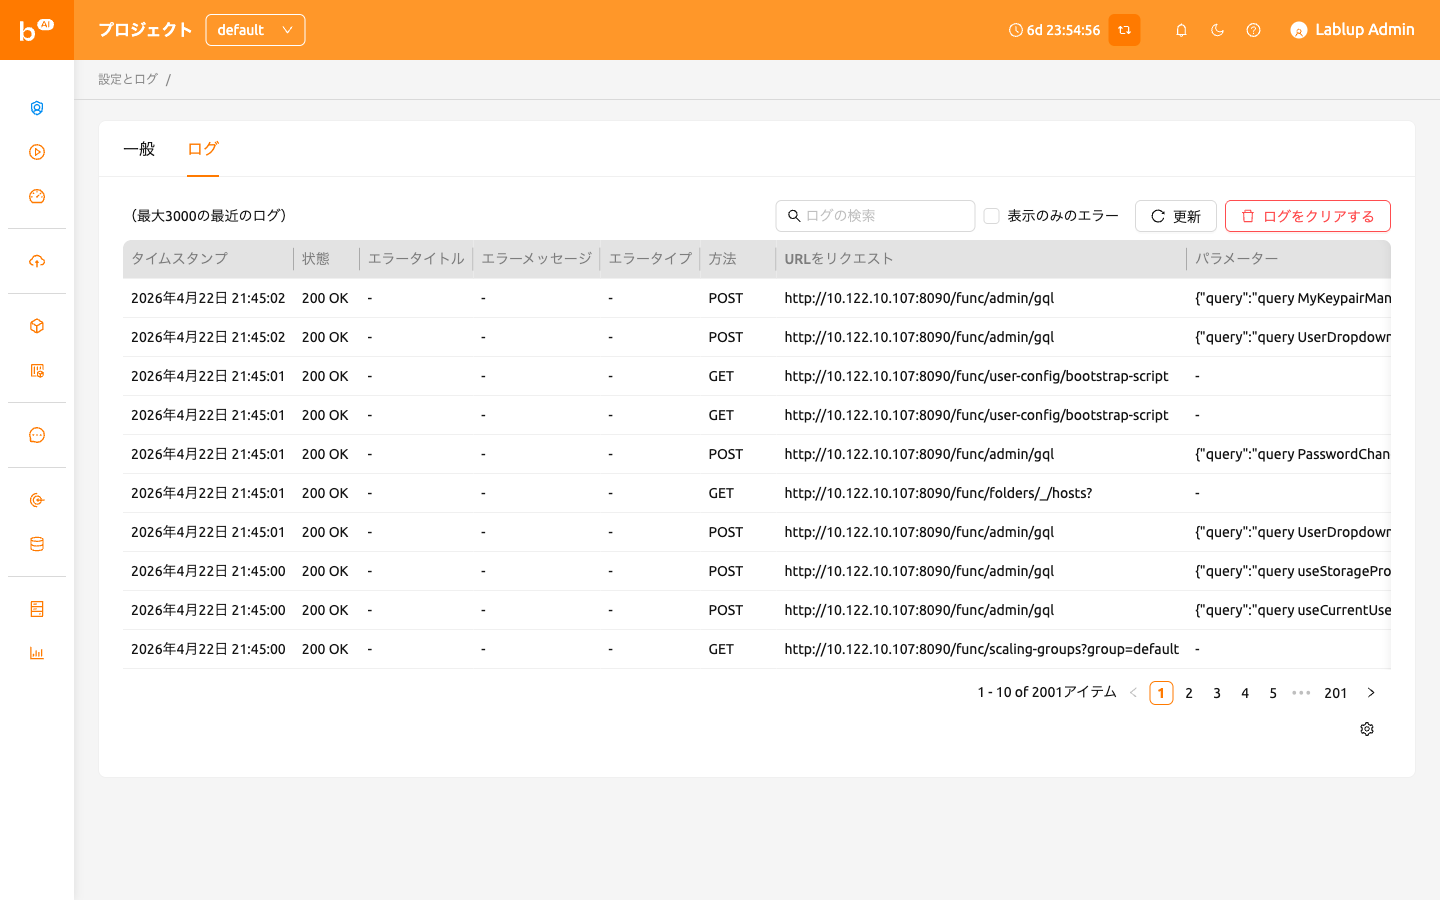The image size is (1440, 900).
Task: Expand the default project dropdown
Action: coord(255,30)
